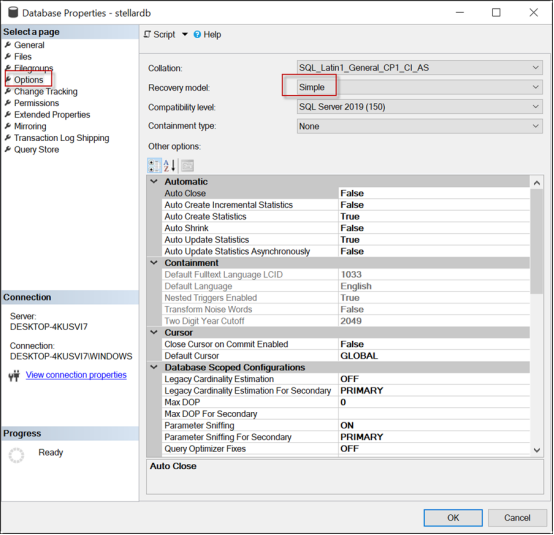Image resolution: width=554 pixels, height=535 pixels.
Task: Click the database icon in title bar
Action: point(13,12)
